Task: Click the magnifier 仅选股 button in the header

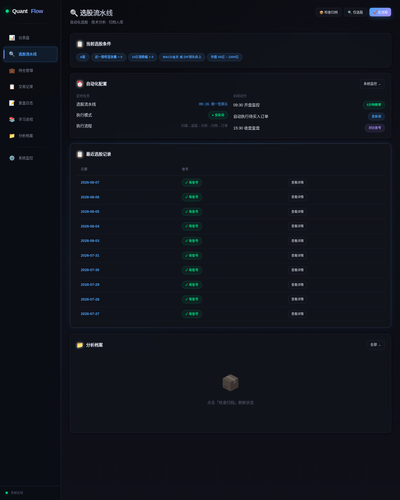Action: (355, 12)
